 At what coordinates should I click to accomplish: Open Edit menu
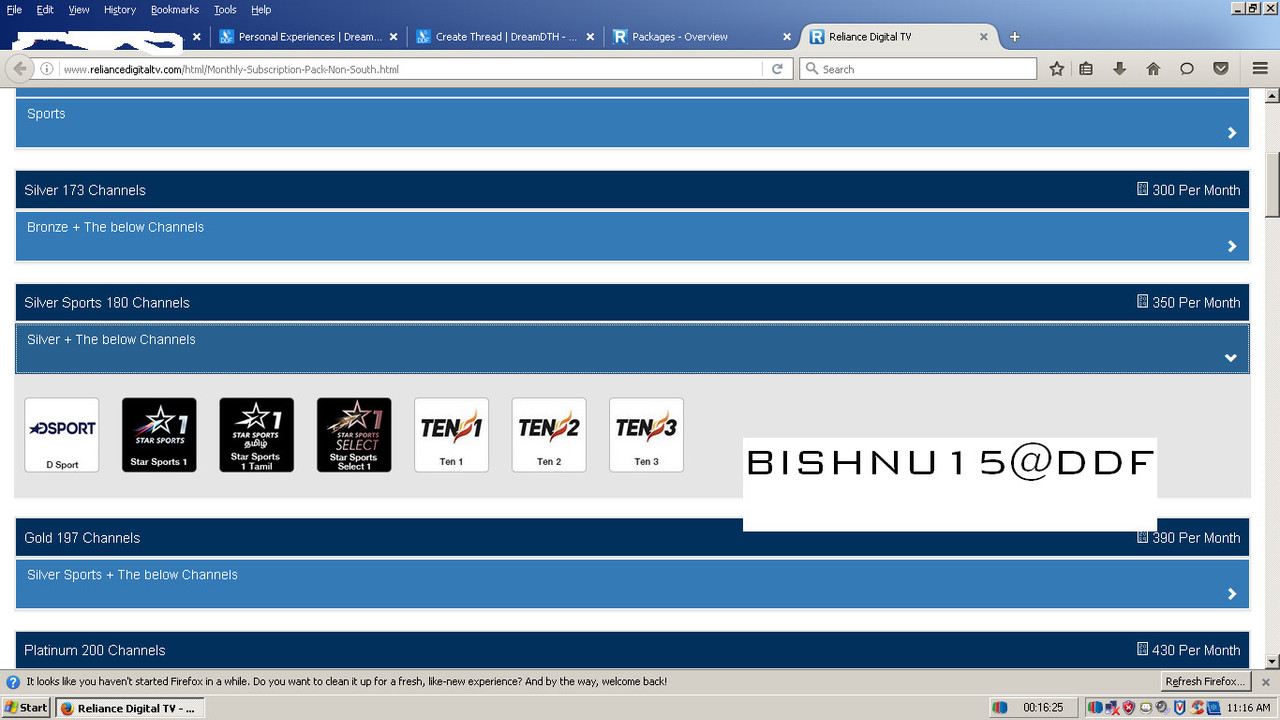pos(45,10)
